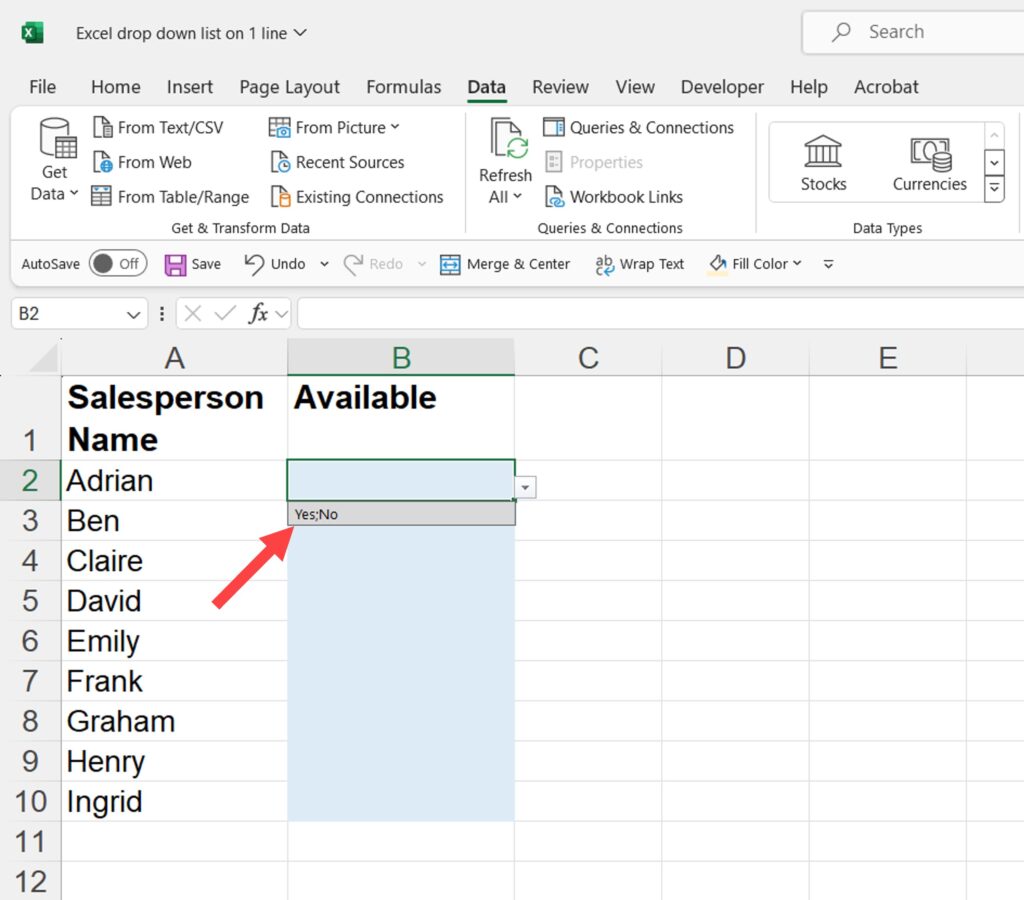Select the Available header cell
Viewport: 1024px width, 900px height.
coord(401,418)
